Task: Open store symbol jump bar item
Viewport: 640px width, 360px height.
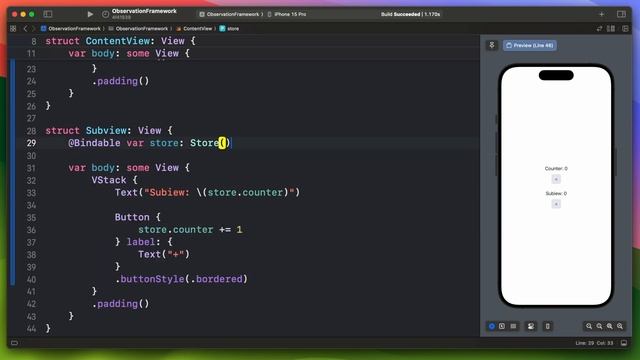Action: 229,29
